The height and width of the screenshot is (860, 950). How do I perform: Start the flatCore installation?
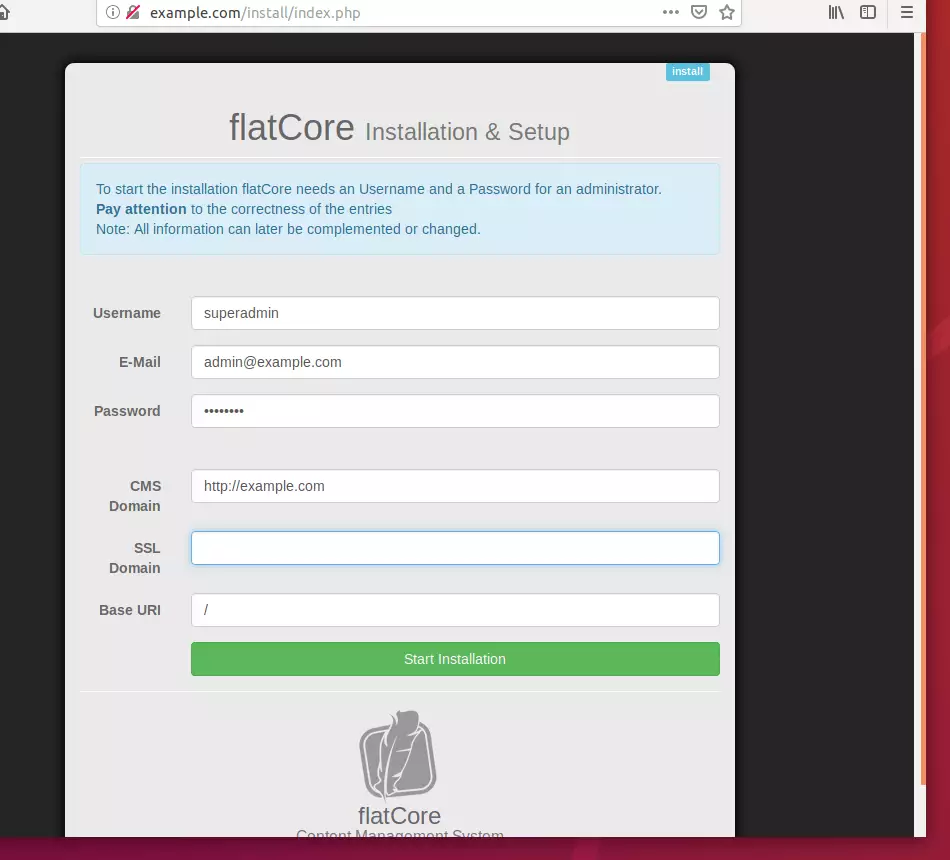(455, 659)
